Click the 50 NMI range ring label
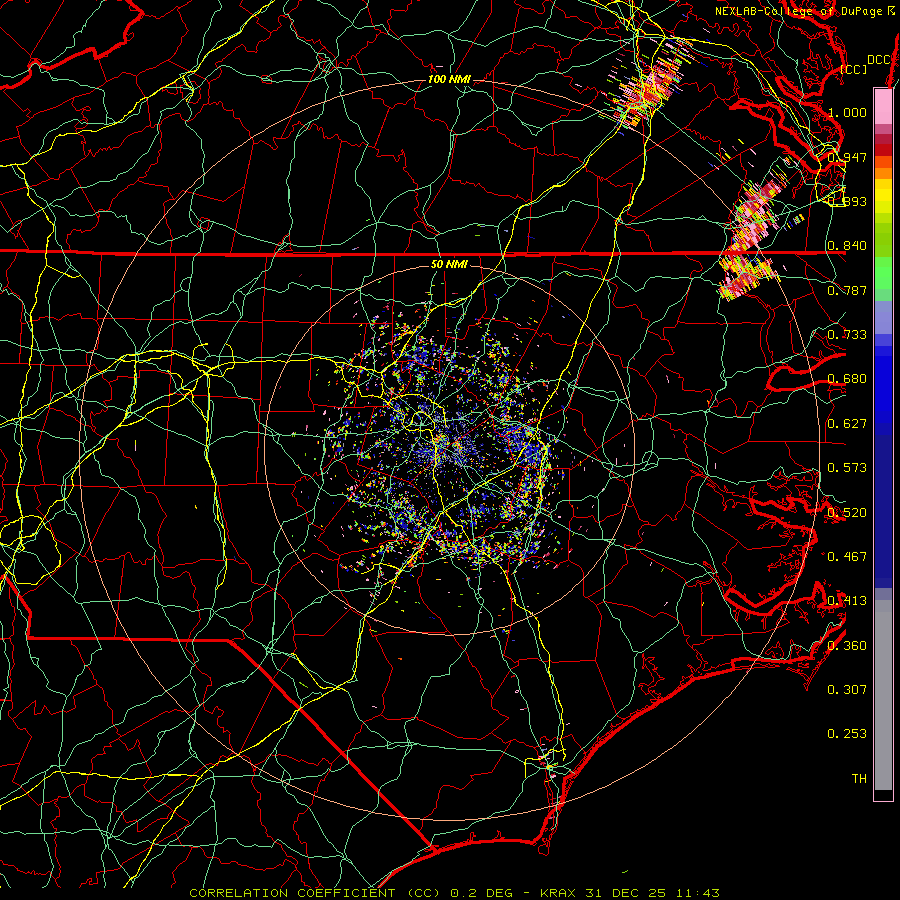This screenshot has height=900, width=900. (449, 264)
